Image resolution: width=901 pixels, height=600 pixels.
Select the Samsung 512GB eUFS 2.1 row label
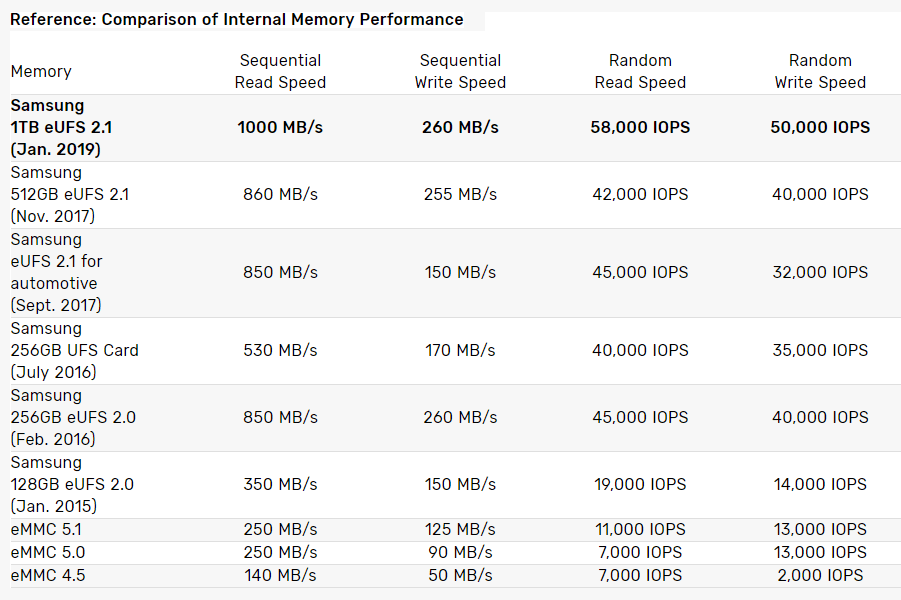coord(70,195)
